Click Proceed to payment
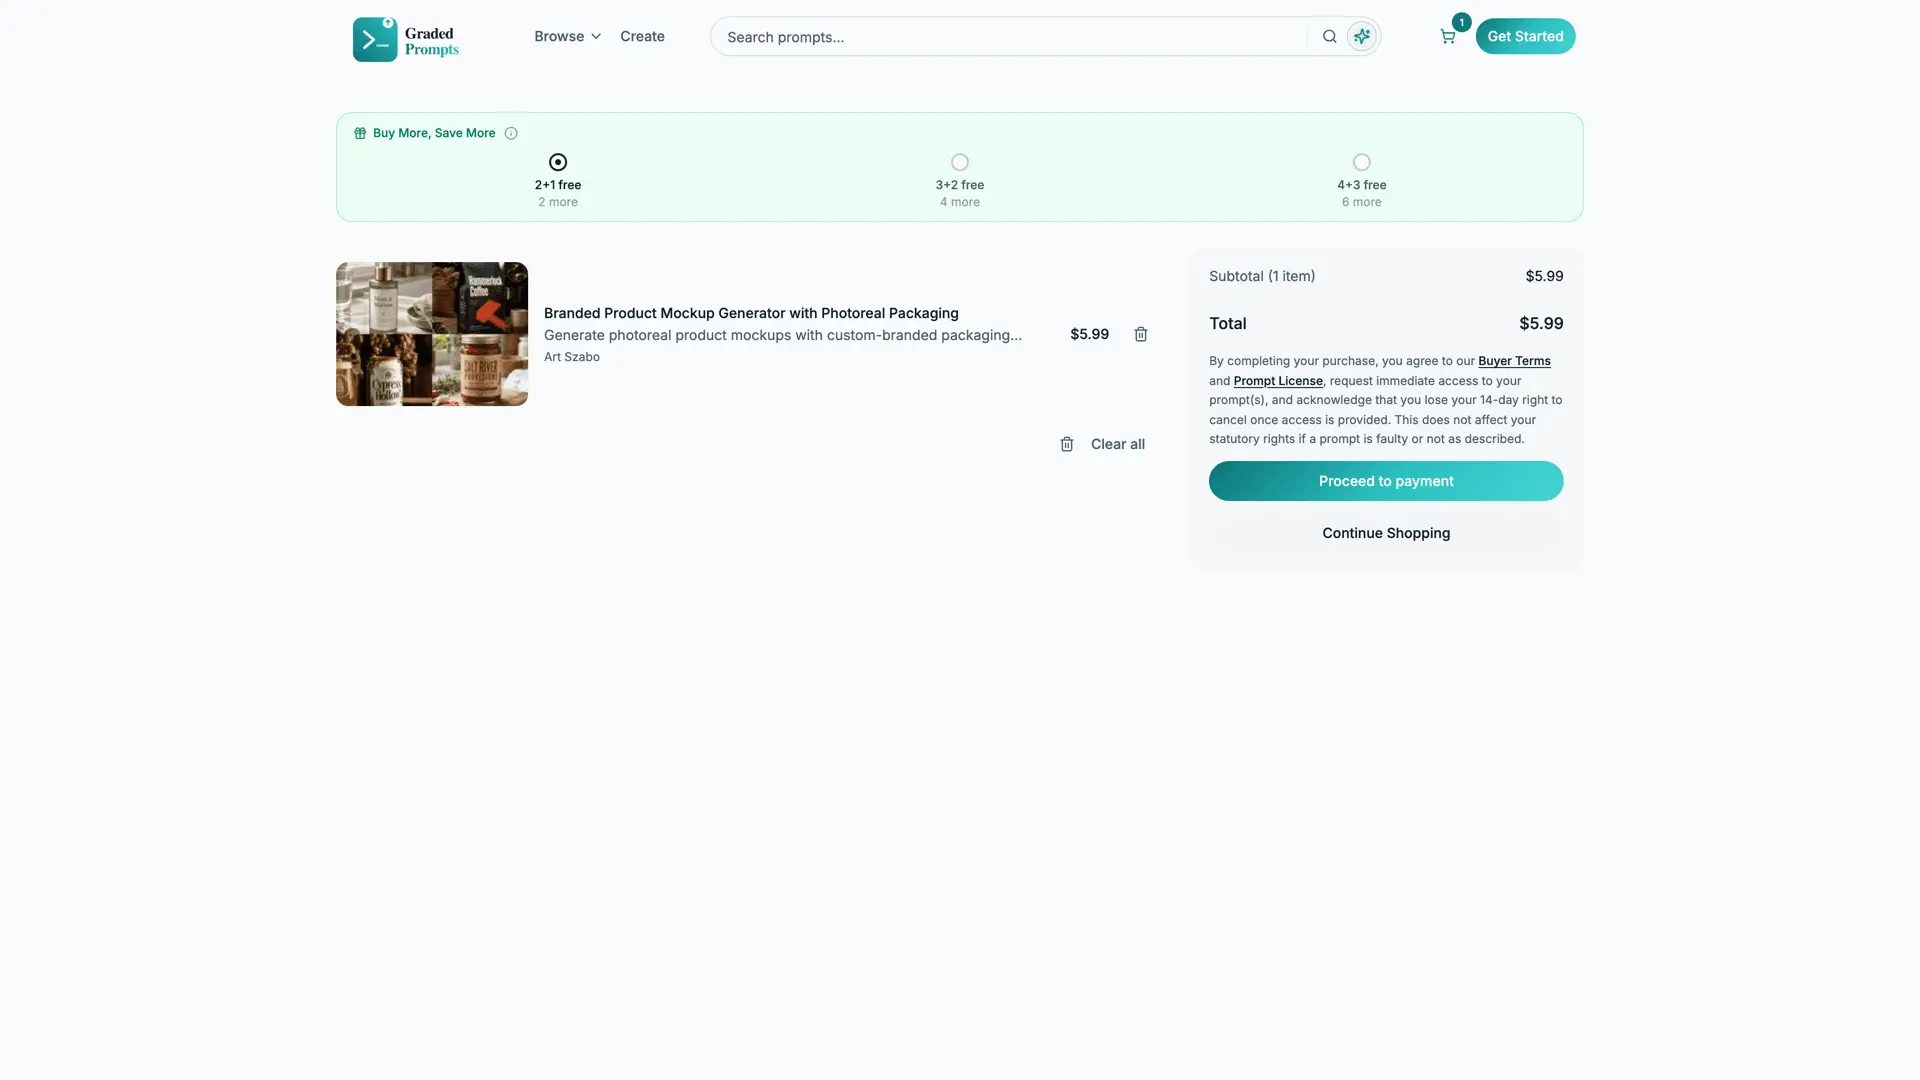1920x1080 pixels. click(1386, 481)
